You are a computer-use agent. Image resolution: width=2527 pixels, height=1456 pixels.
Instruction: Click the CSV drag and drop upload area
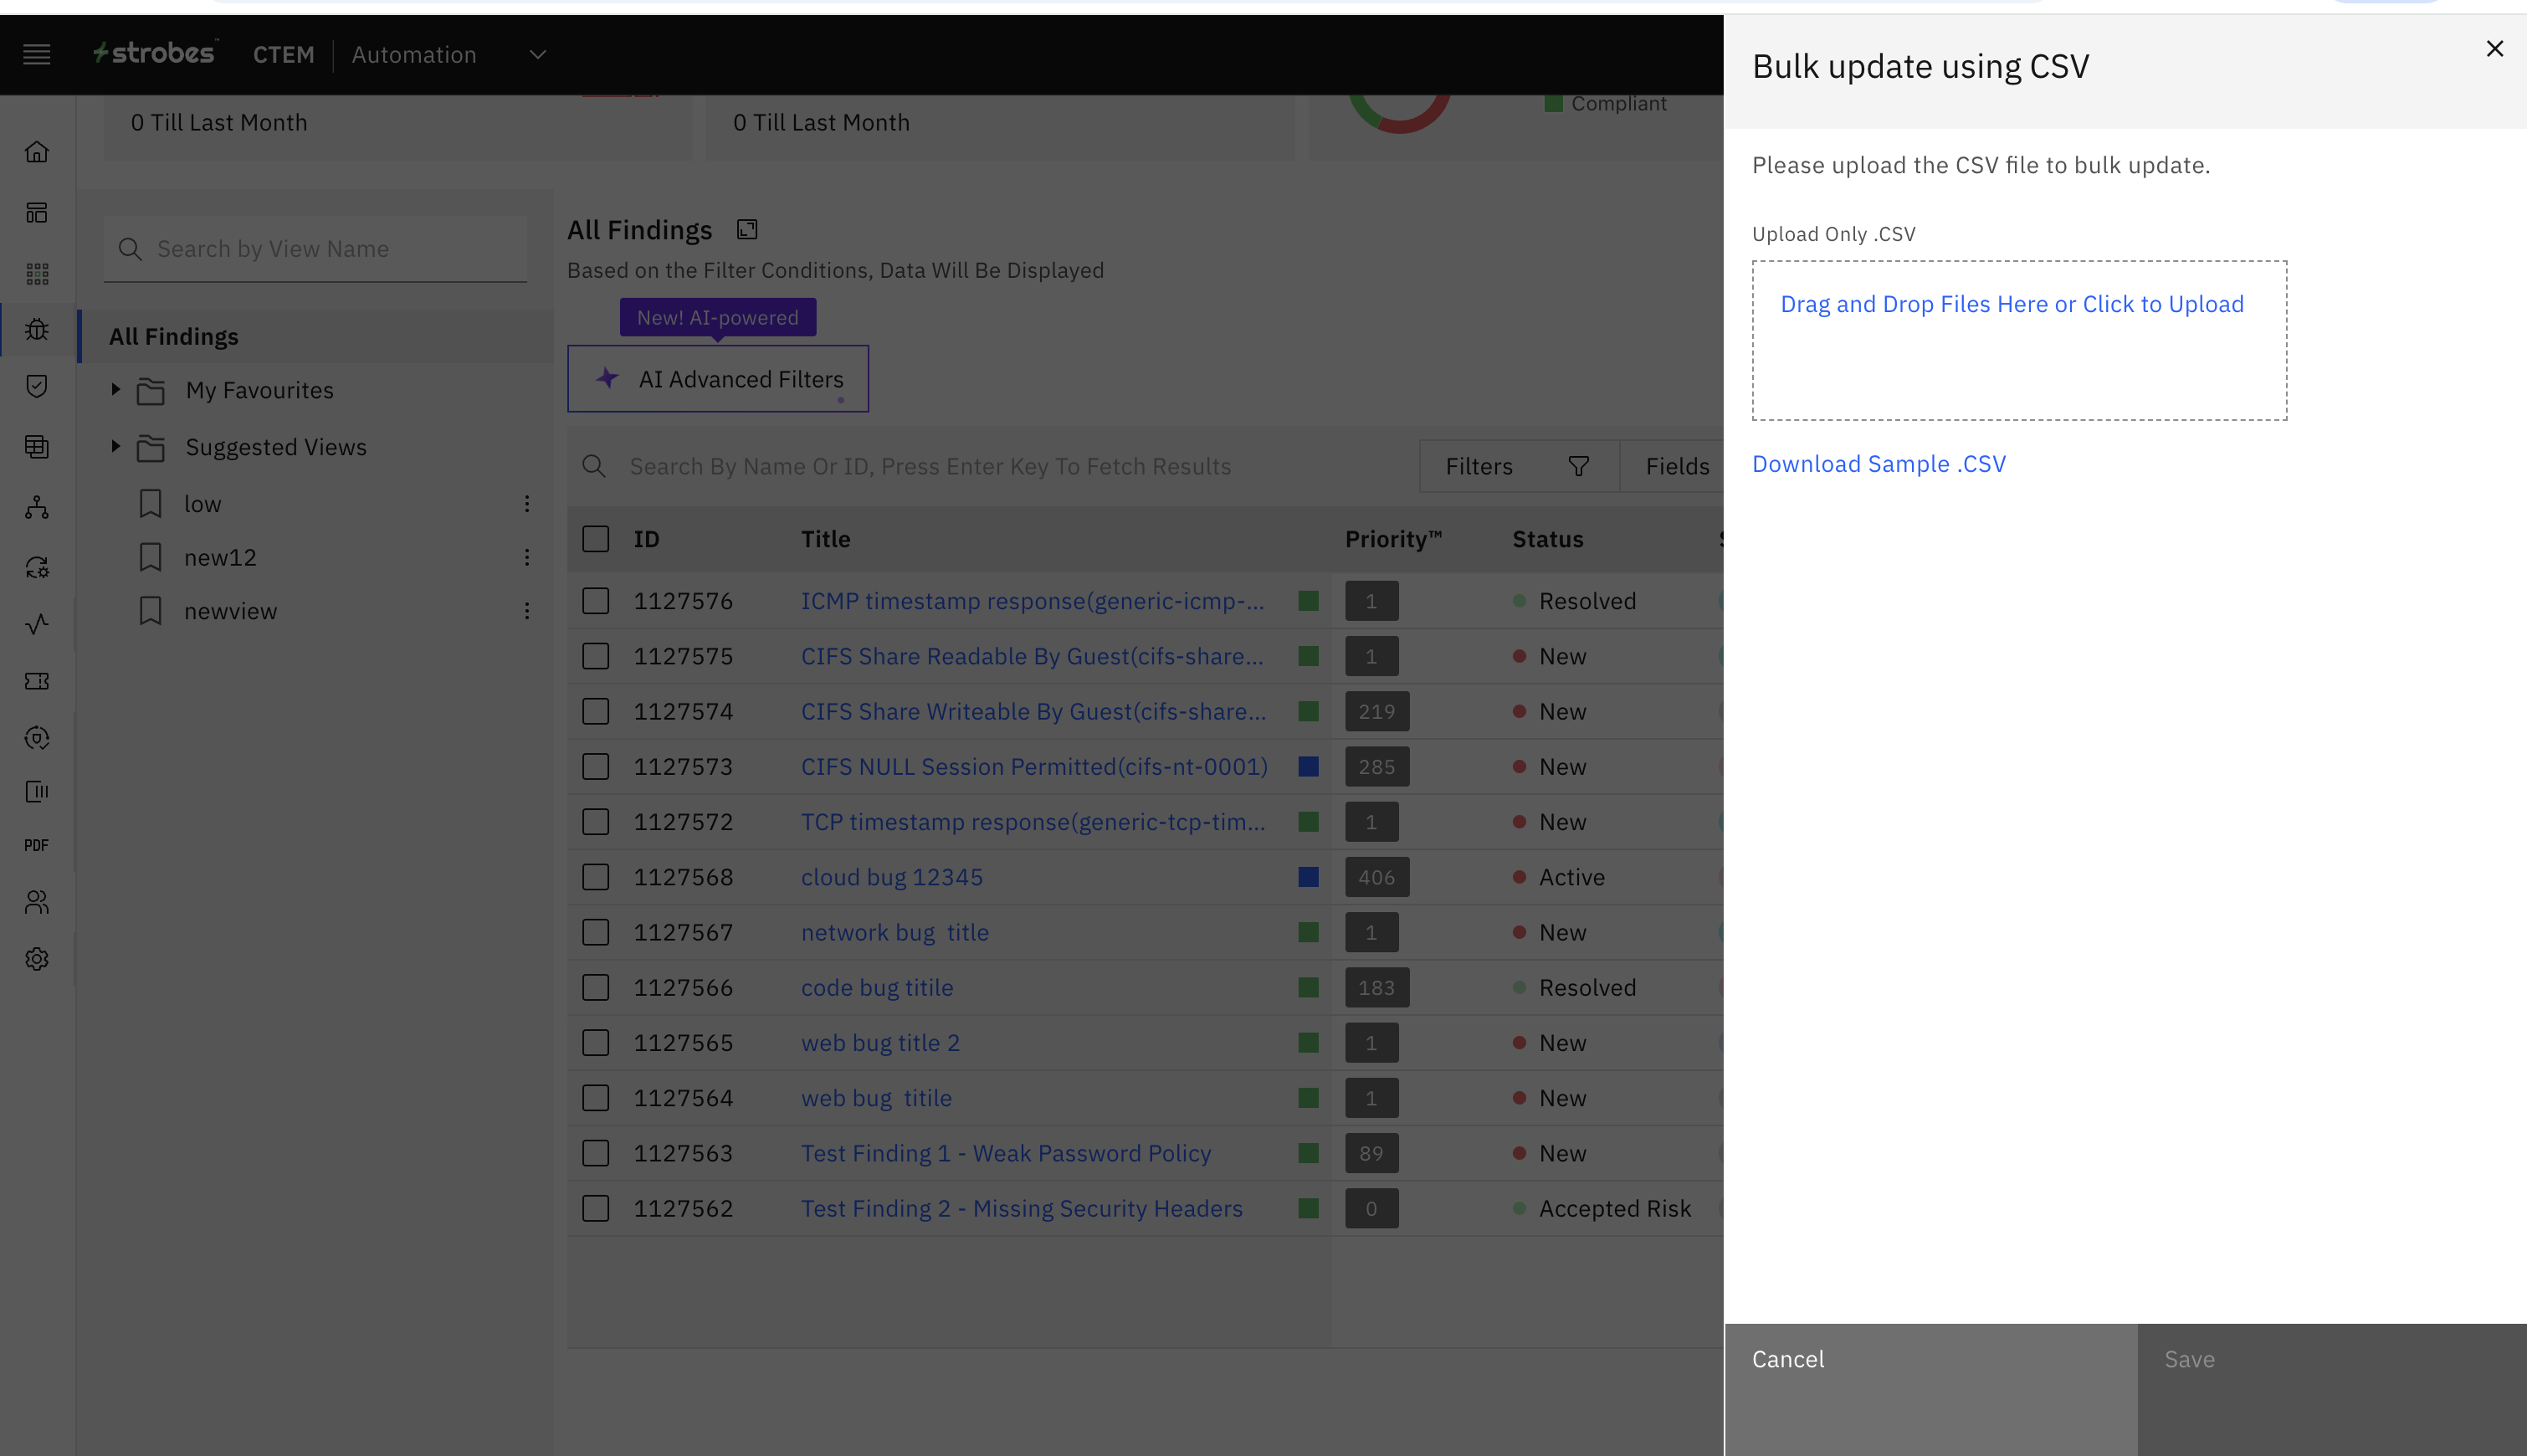[x=2018, y=341]
